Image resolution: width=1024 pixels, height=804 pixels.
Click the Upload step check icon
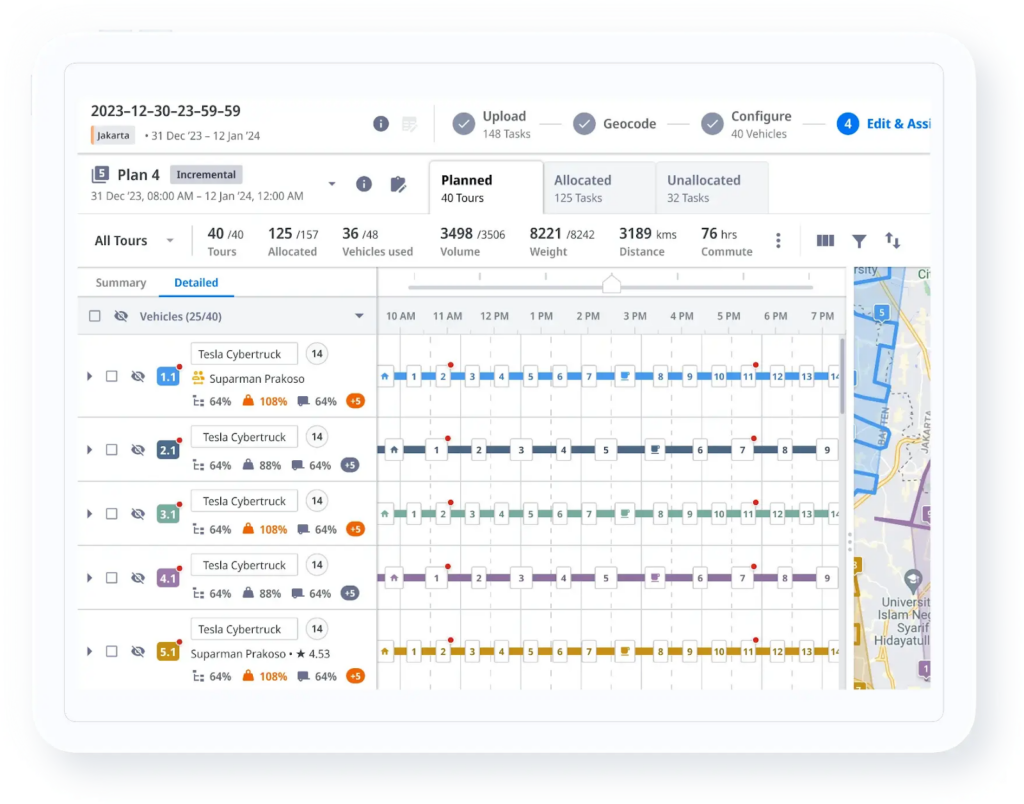464,124
